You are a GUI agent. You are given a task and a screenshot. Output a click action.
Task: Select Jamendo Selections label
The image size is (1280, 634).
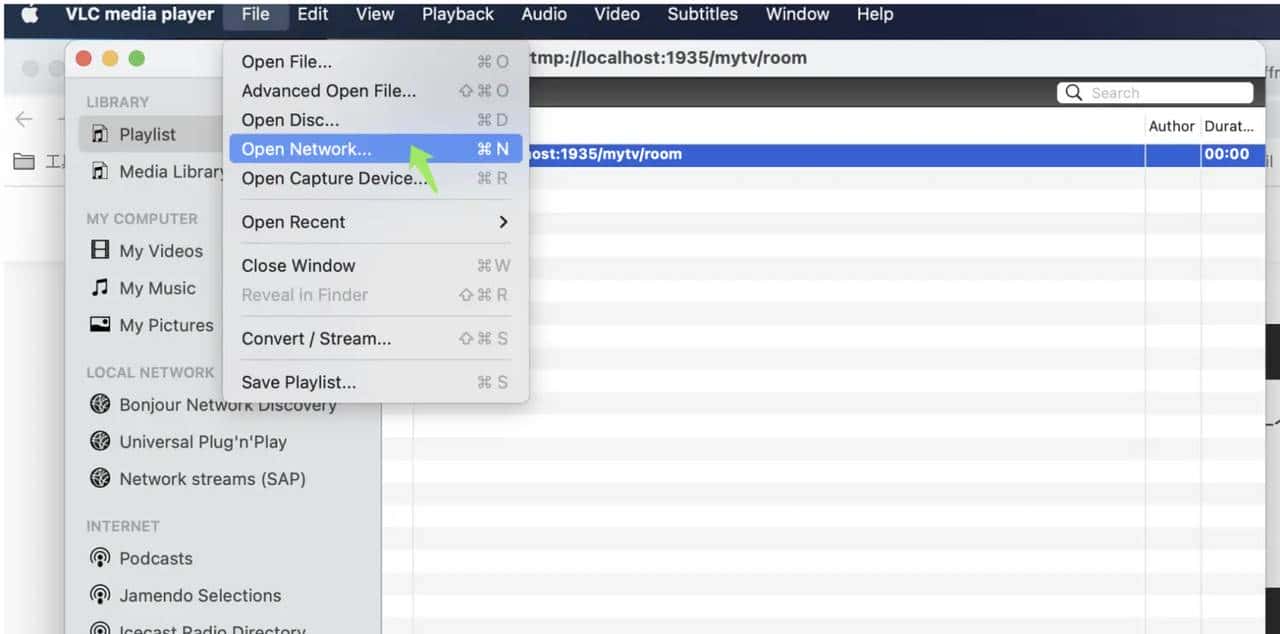click(x=200, y=595)
